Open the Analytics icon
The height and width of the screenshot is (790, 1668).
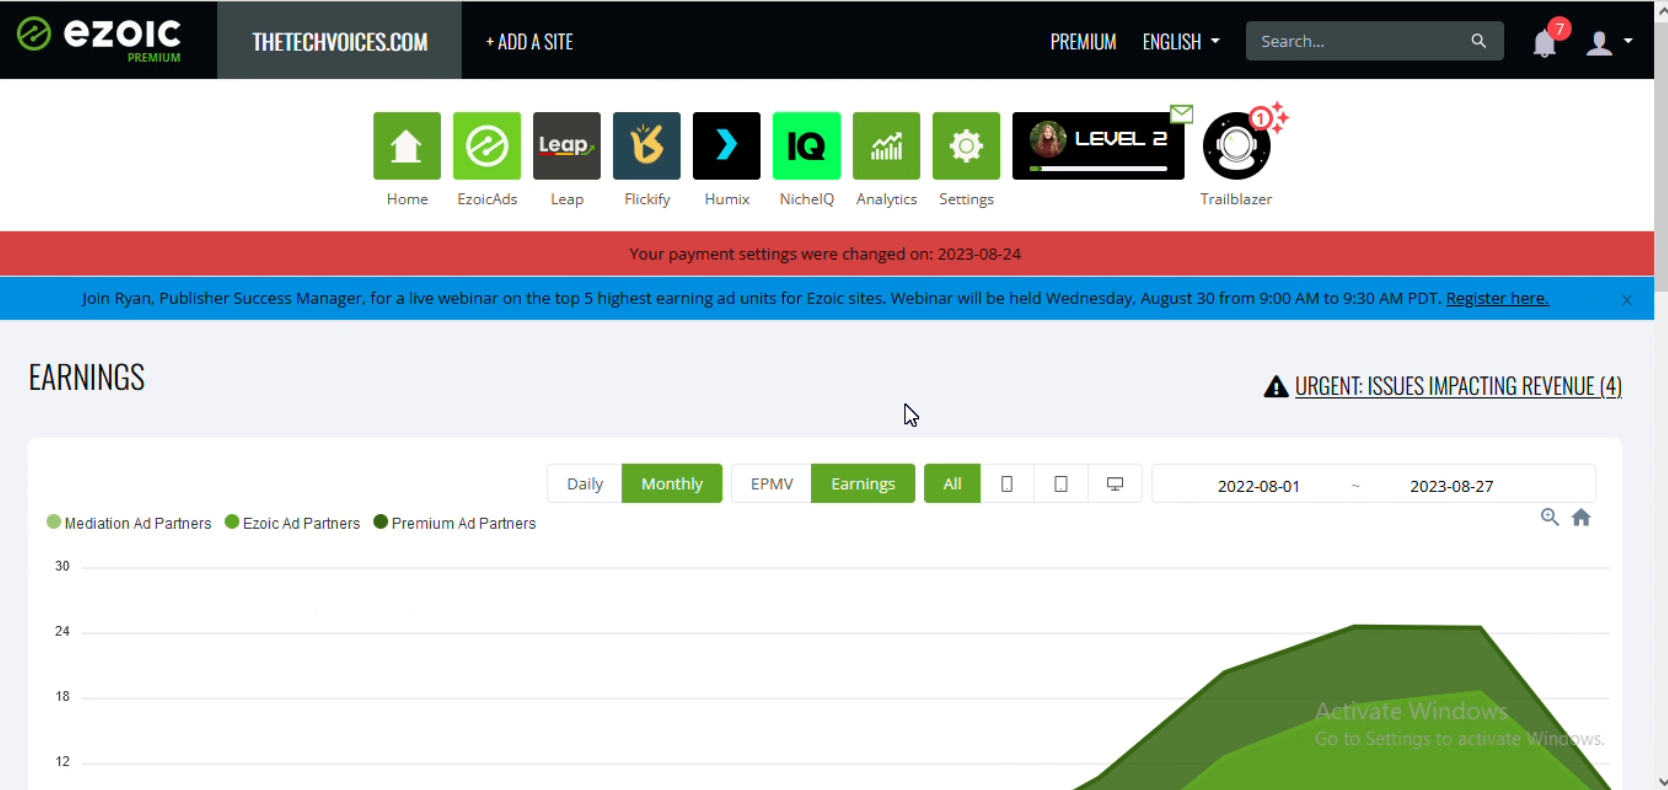tap(887, 146)
